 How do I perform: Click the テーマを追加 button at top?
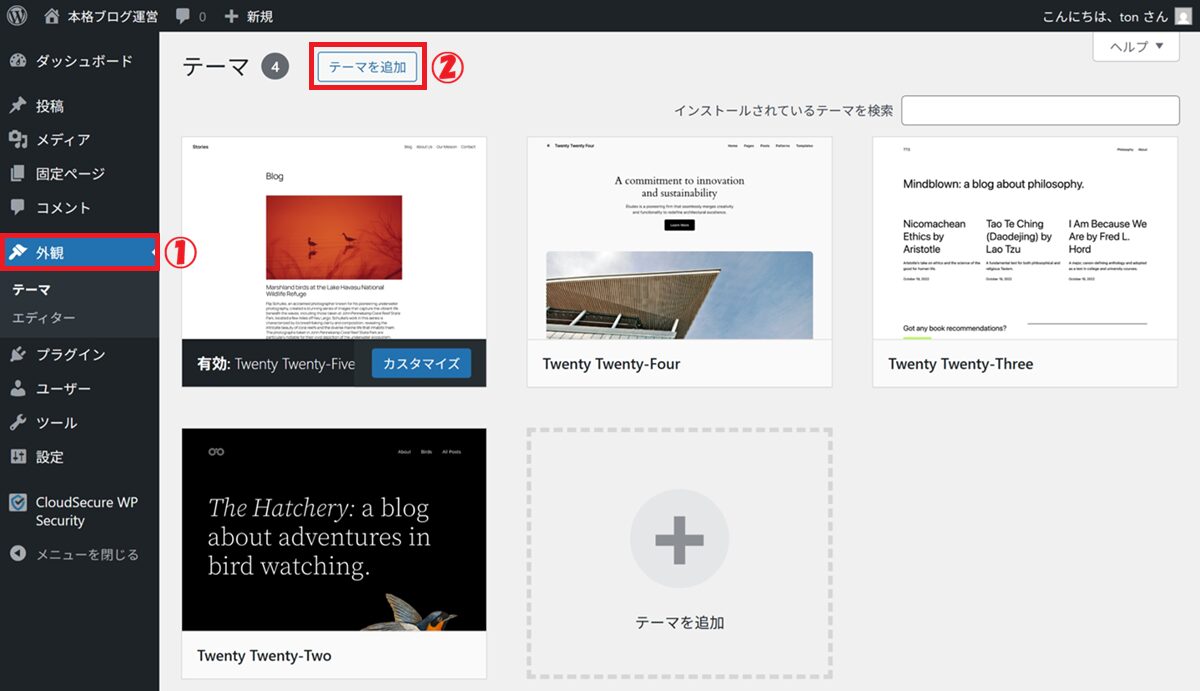tap(367, 67)
